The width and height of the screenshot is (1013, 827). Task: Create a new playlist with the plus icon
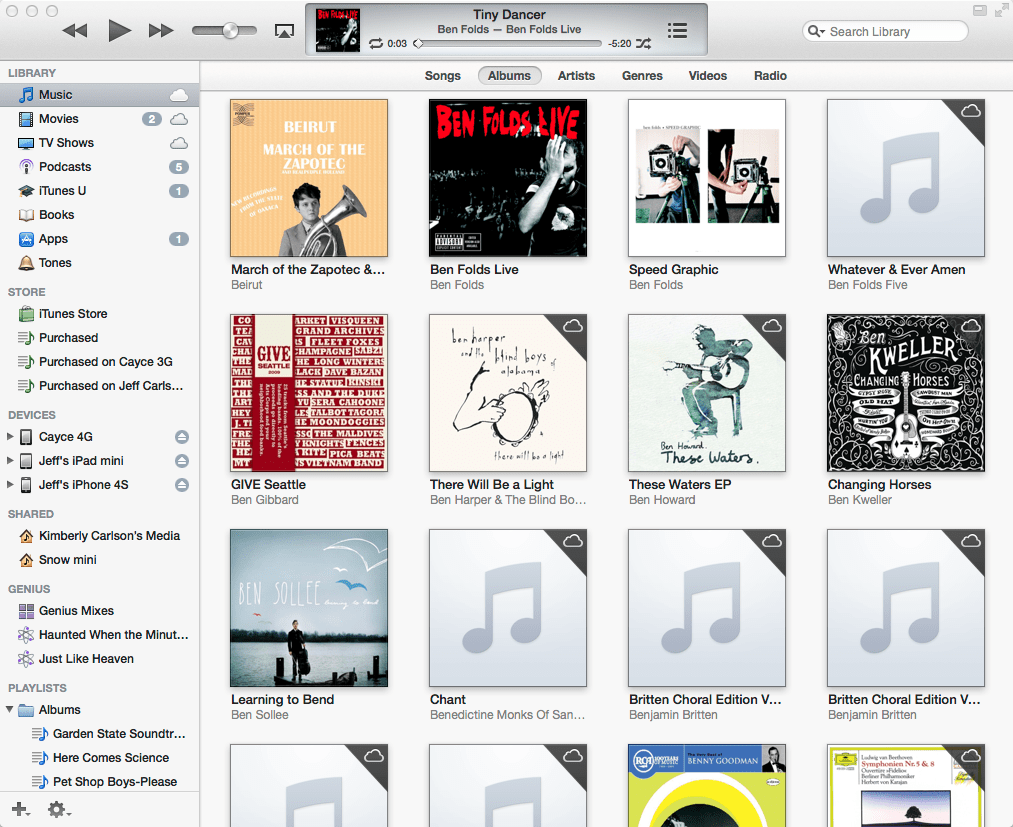point(19,809)
